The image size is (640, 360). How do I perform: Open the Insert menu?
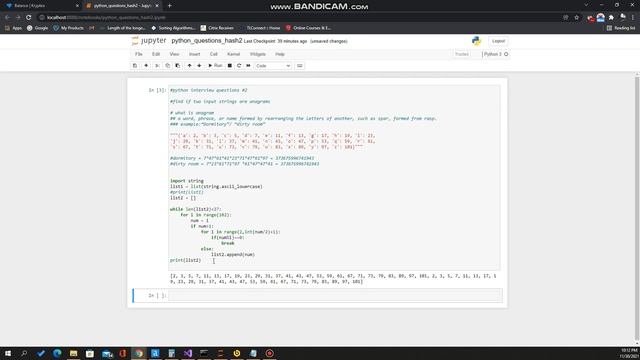(194, 54)
